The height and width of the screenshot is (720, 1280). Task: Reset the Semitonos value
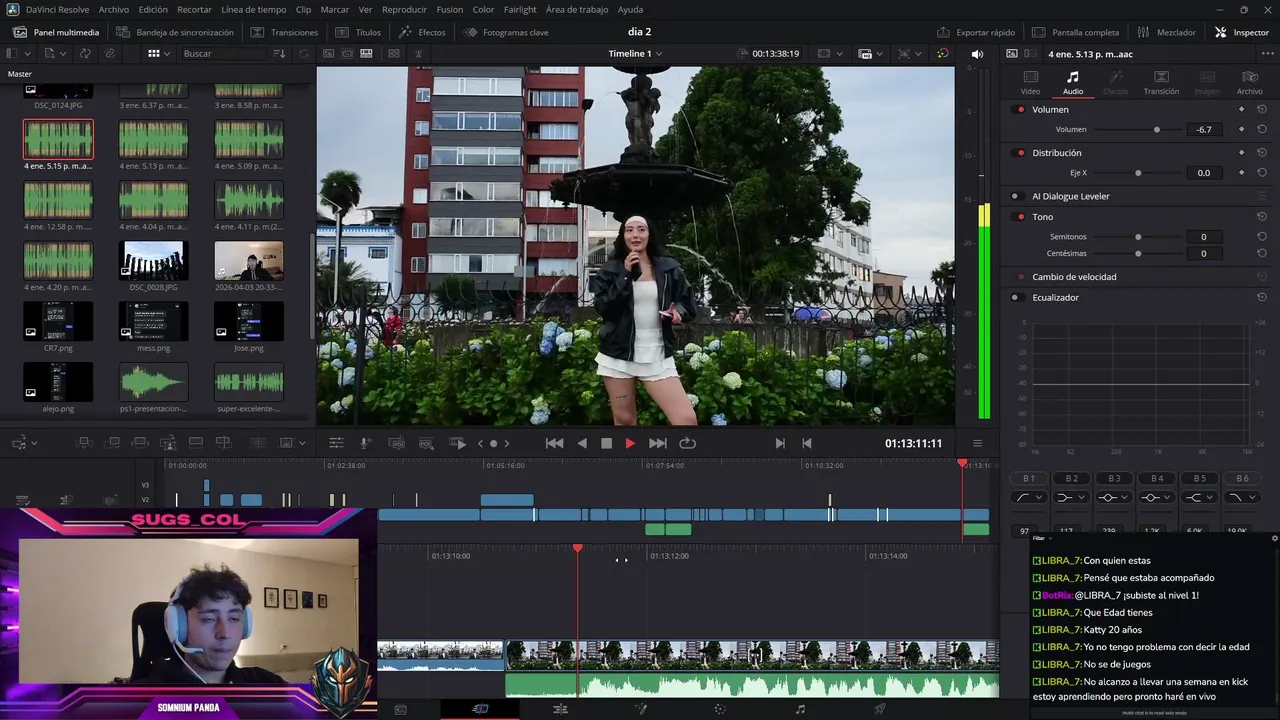(1262, 236)
